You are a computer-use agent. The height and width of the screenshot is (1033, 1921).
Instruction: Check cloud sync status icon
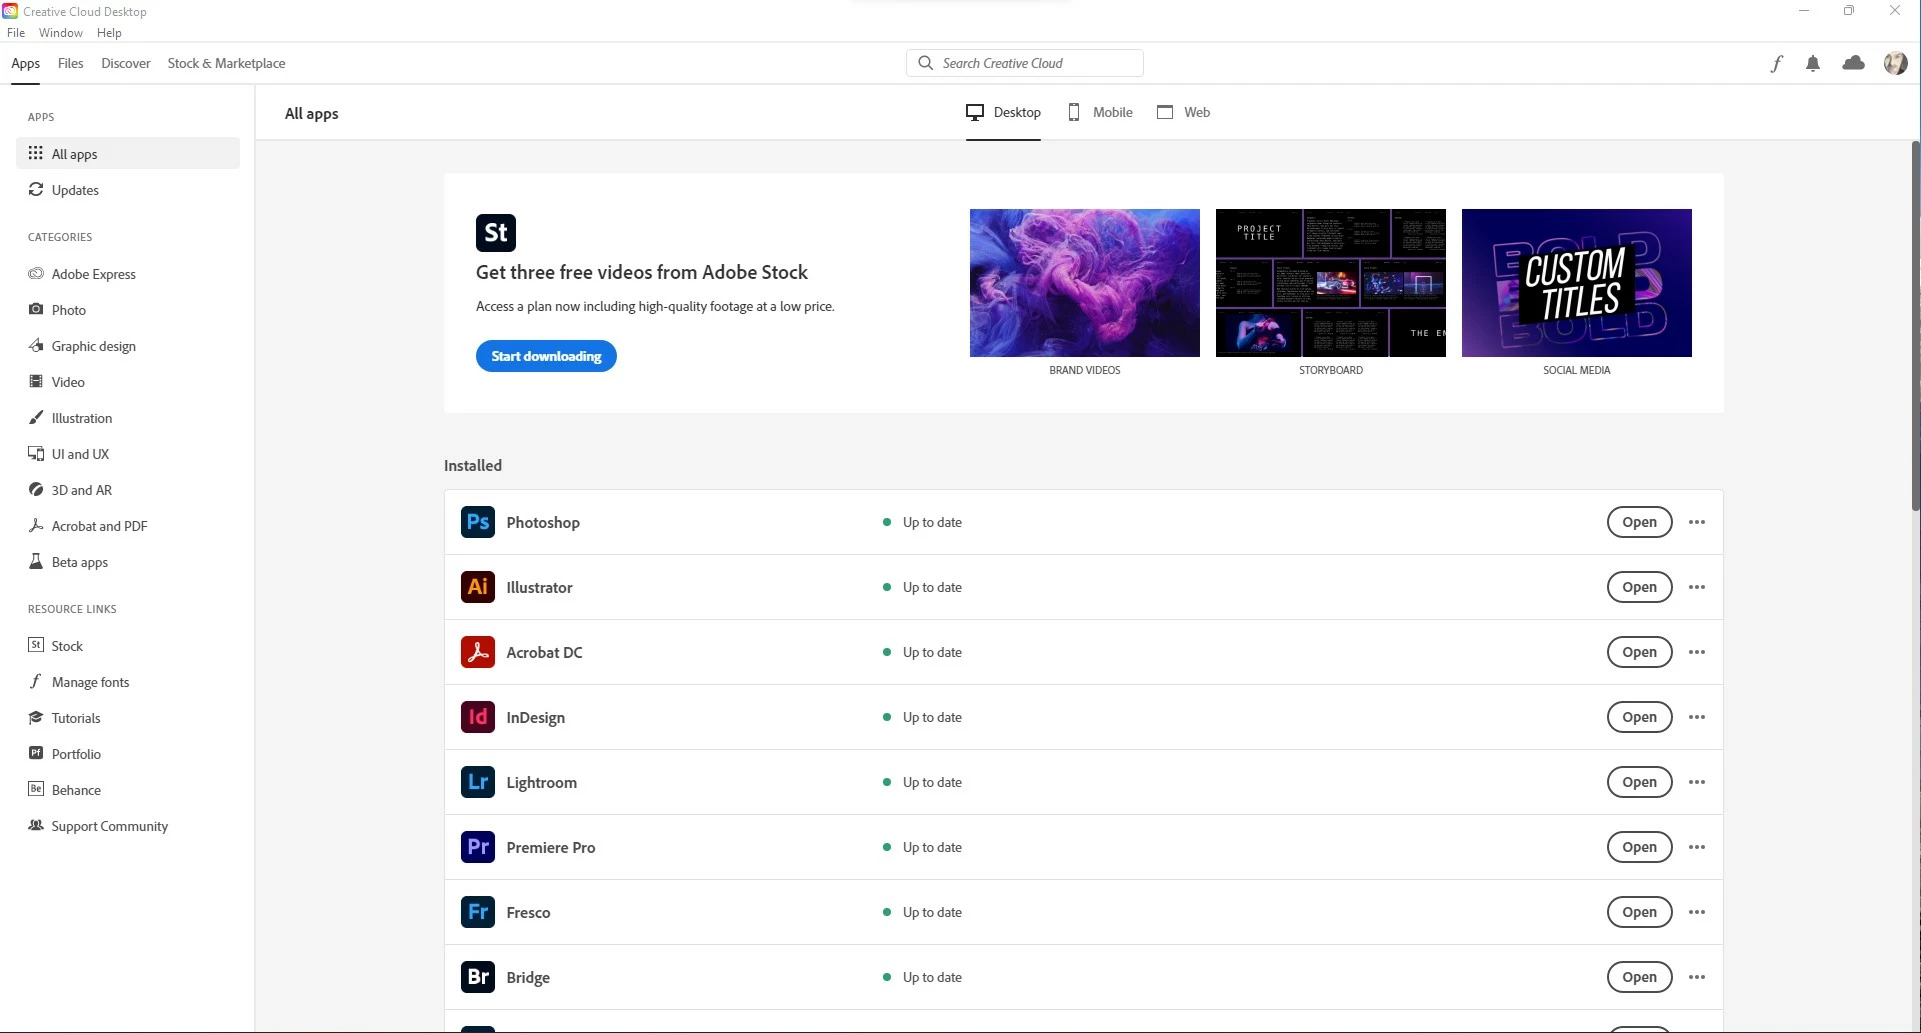1854,63
